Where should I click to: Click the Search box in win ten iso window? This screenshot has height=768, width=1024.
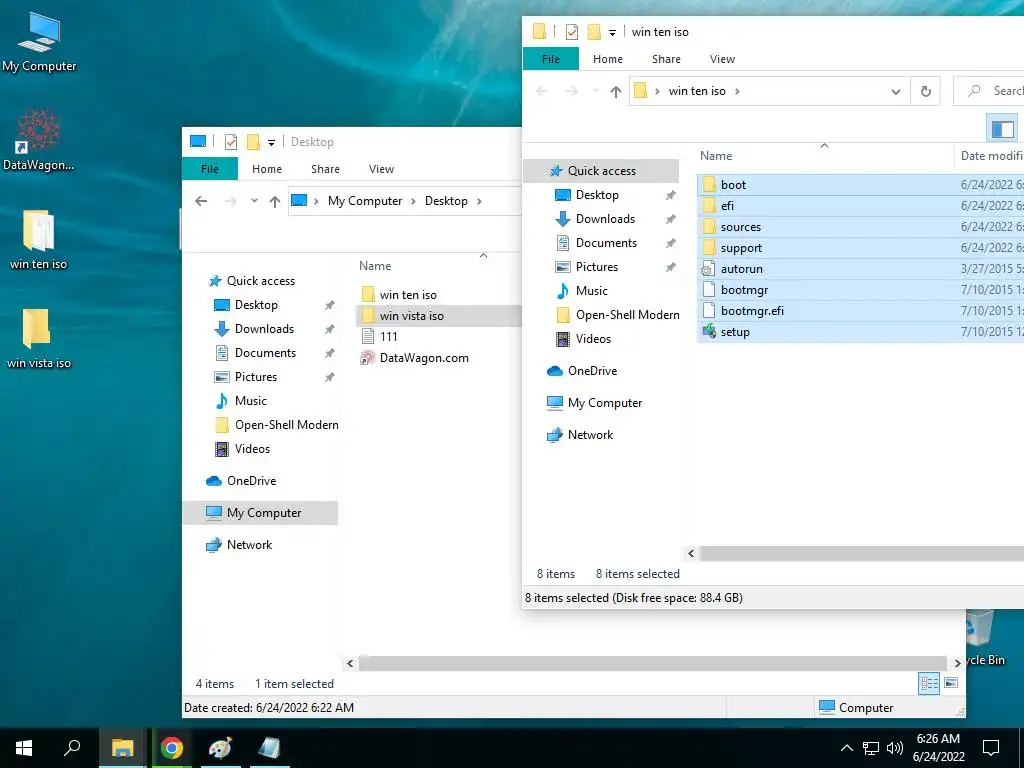[x=989, y=91]
